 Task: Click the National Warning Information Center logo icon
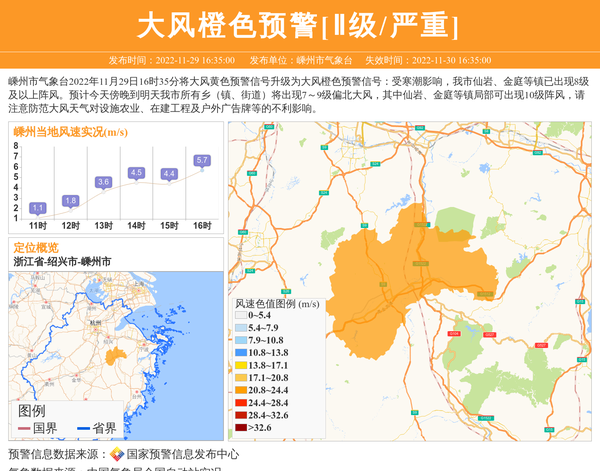[117, 453]
